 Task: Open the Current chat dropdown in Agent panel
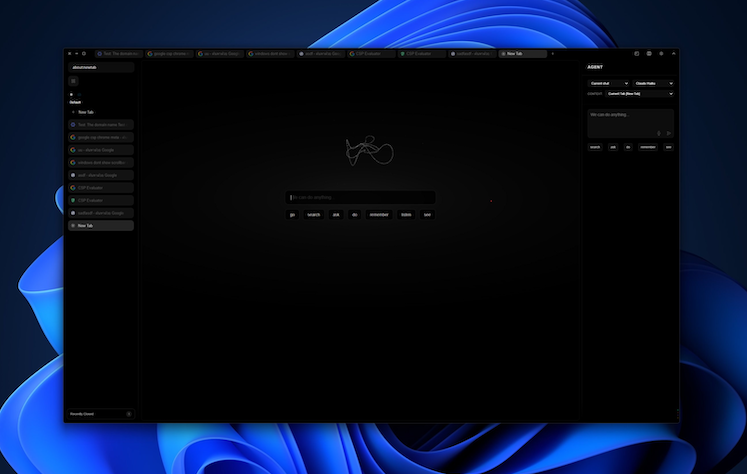608,83
